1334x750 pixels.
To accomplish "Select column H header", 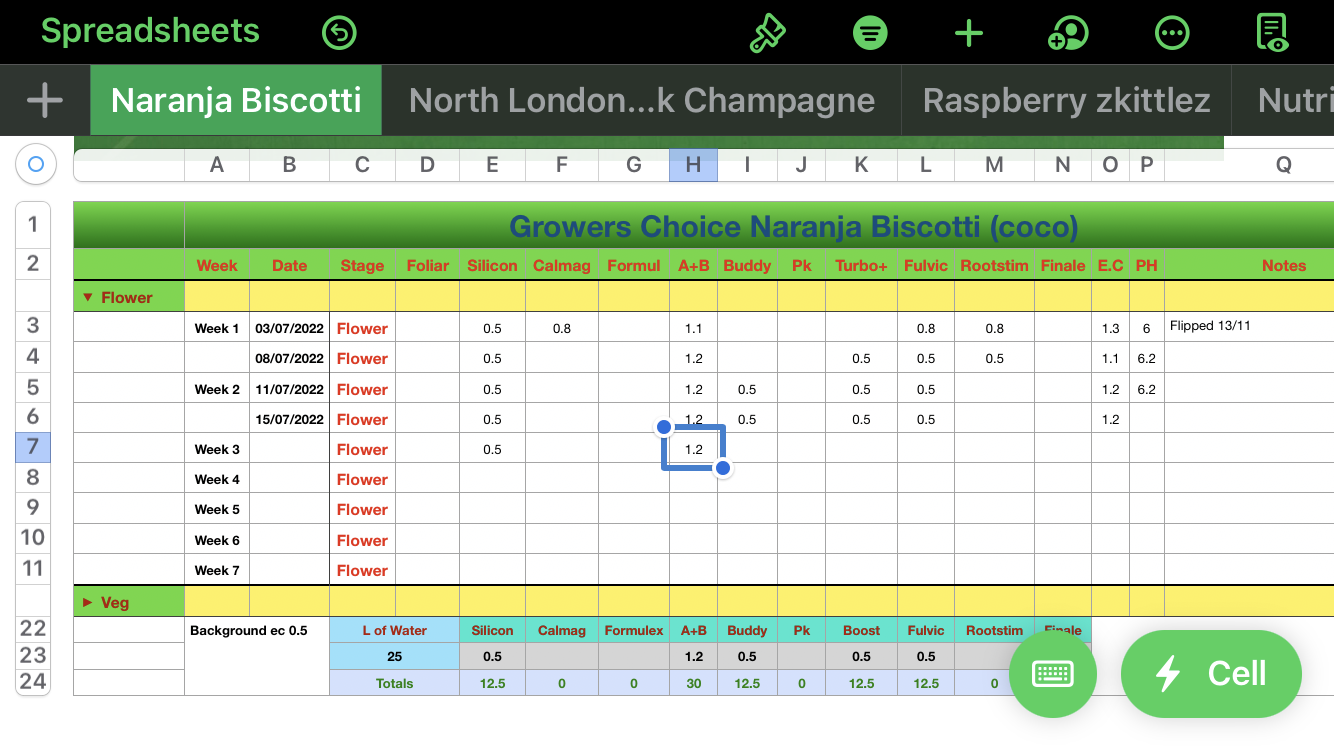I will coord(693,166).
